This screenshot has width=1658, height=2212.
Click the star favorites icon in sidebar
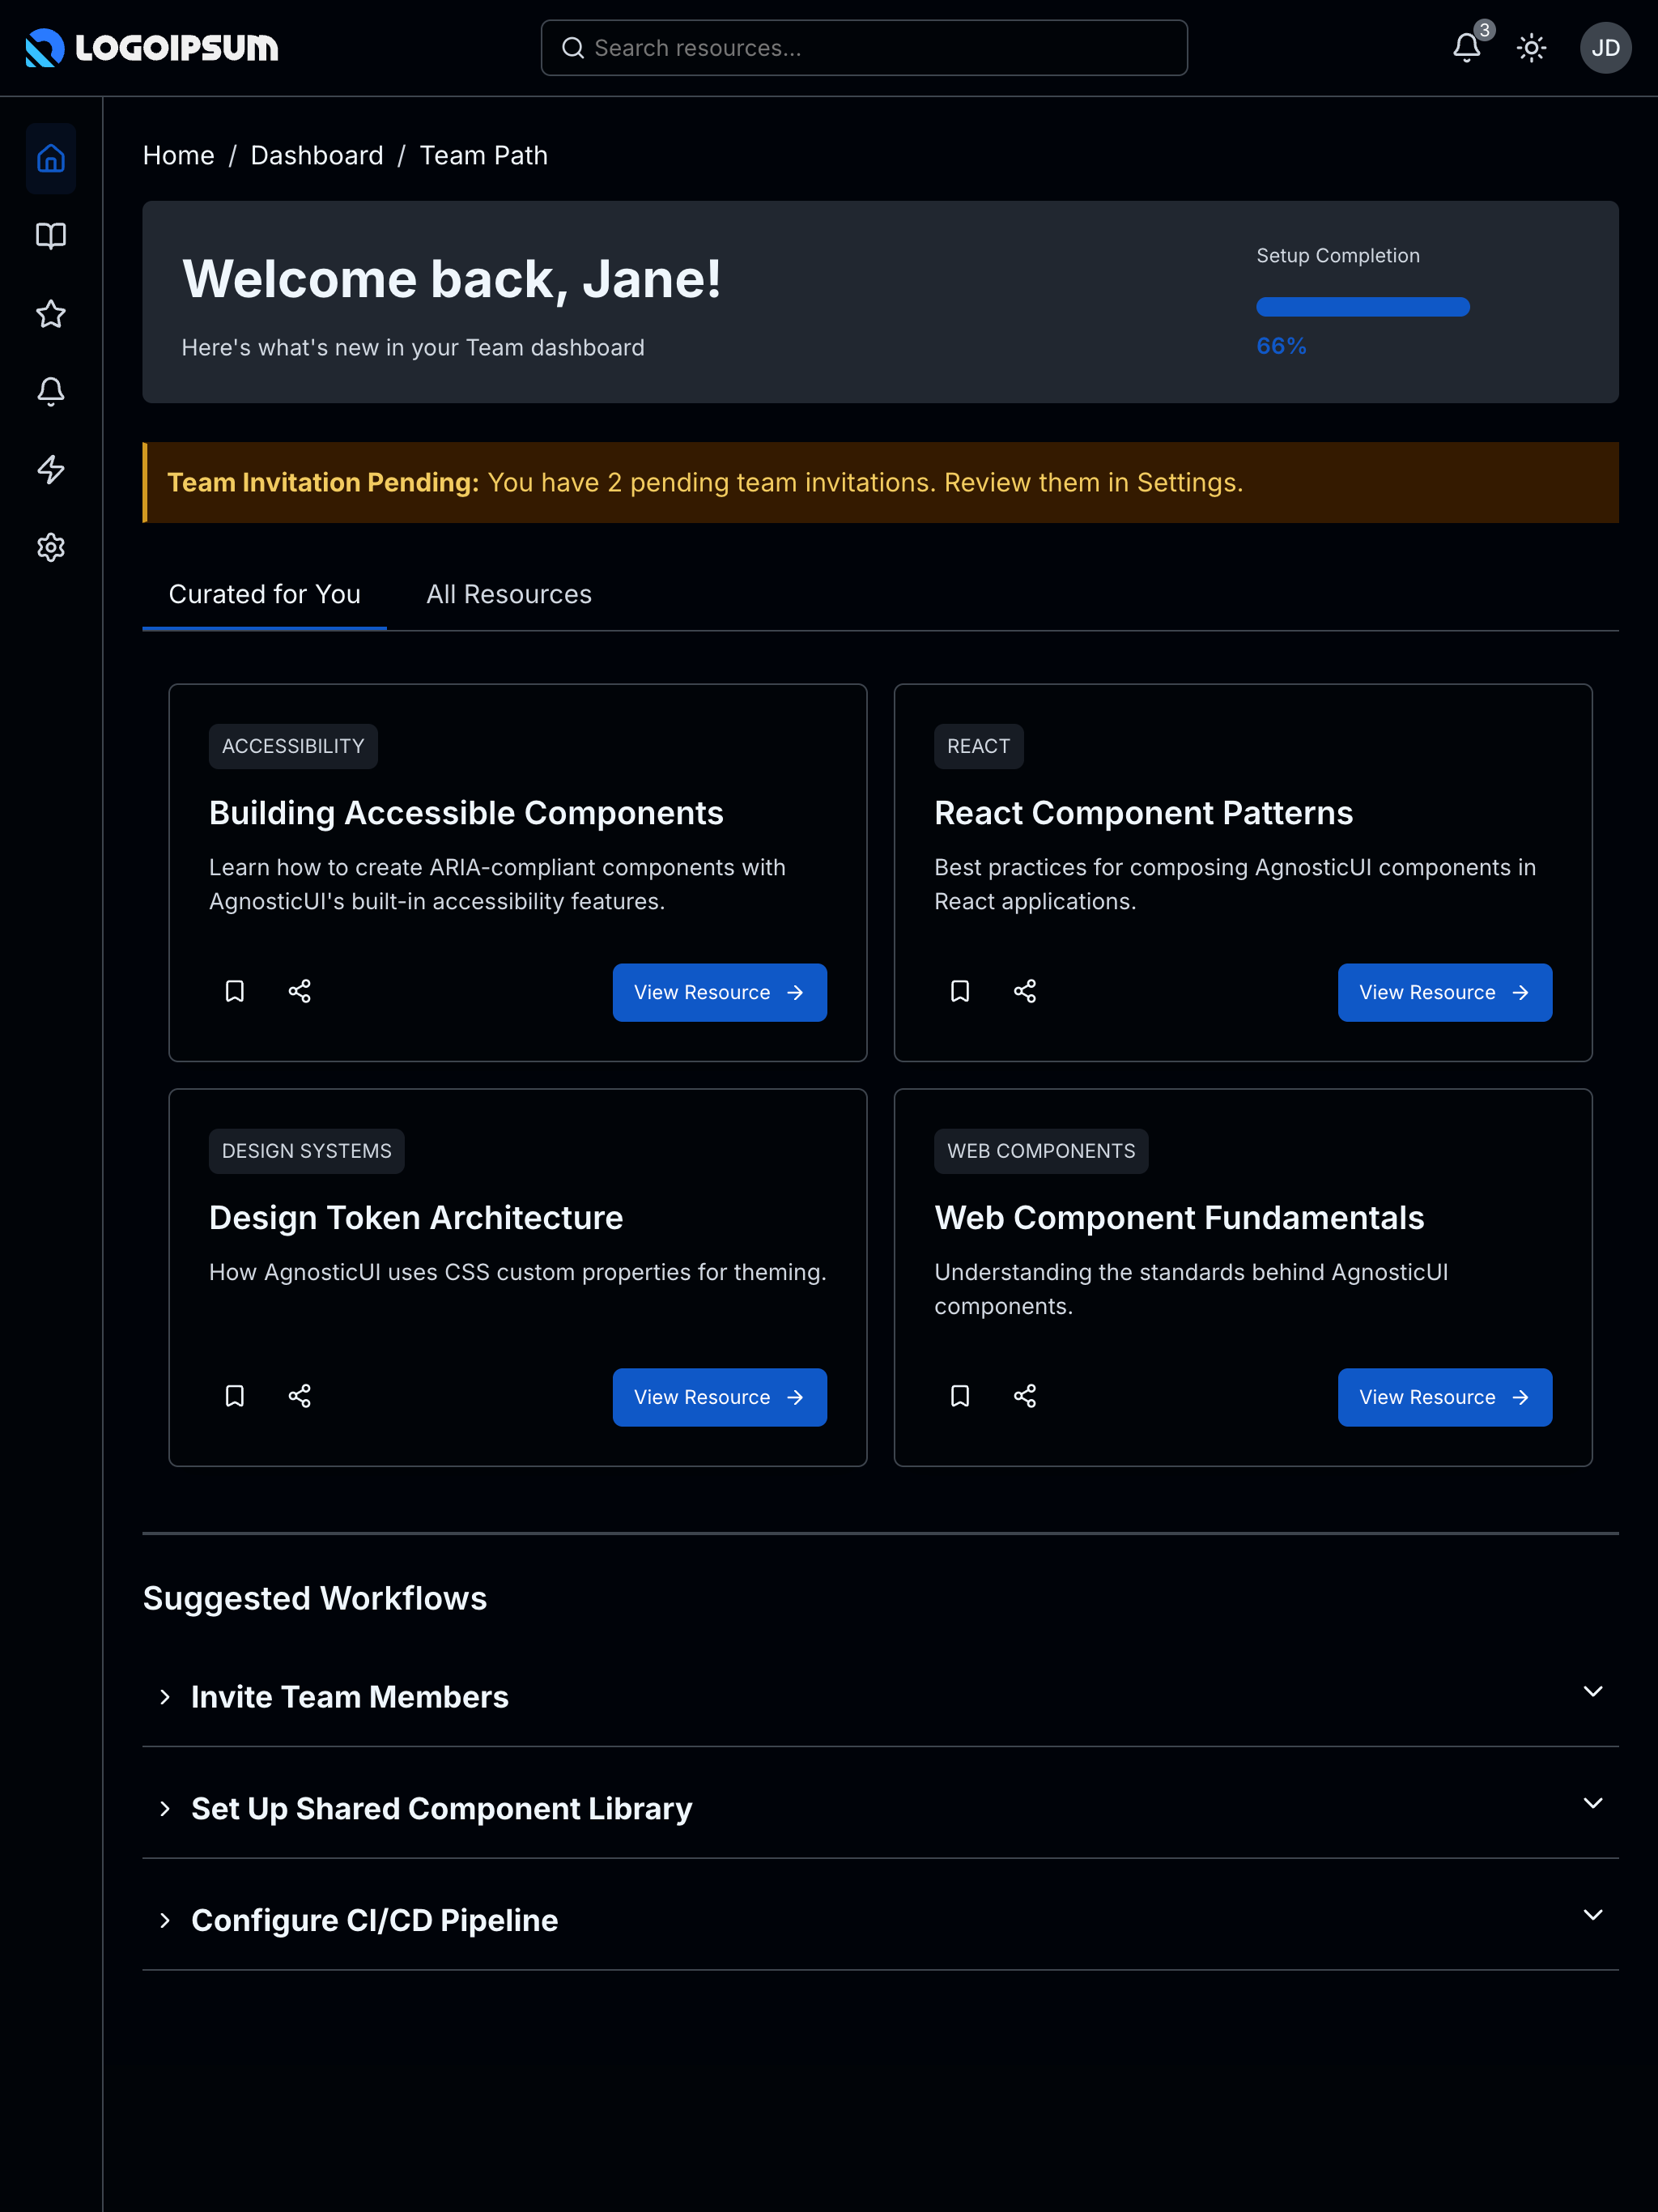50,314
